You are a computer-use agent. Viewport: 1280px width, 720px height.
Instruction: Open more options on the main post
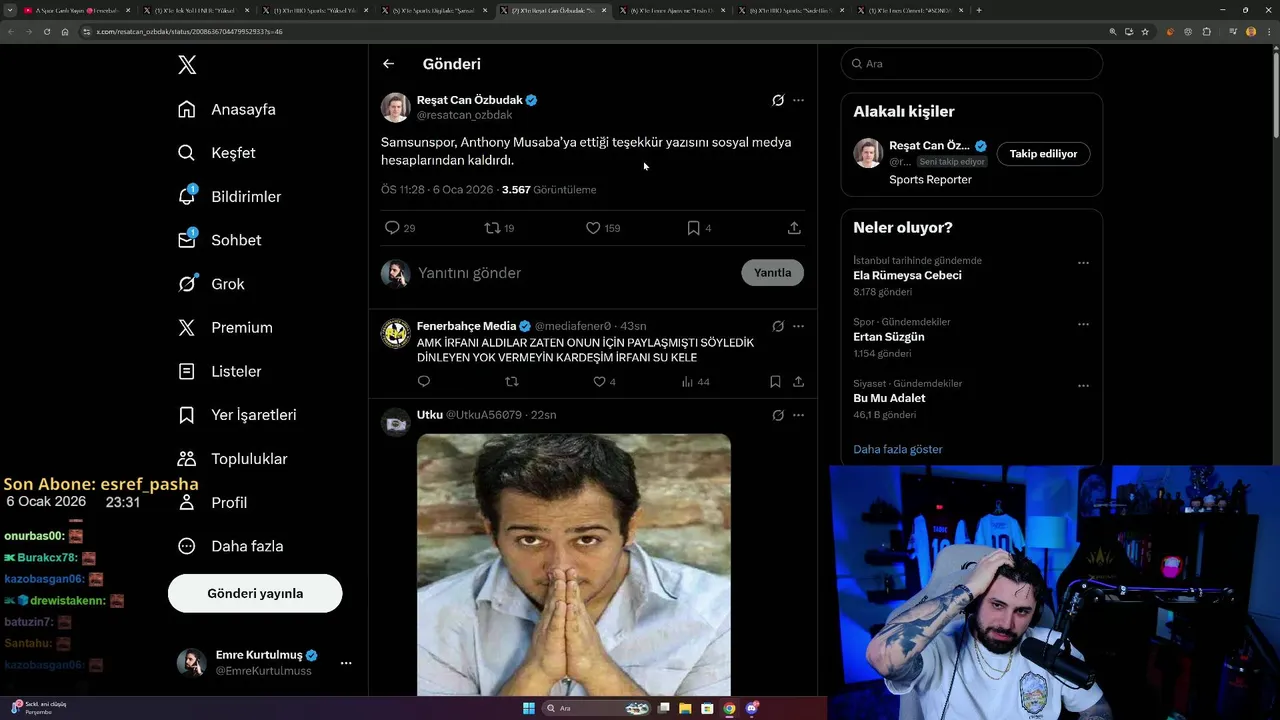[x=798, y=100]
